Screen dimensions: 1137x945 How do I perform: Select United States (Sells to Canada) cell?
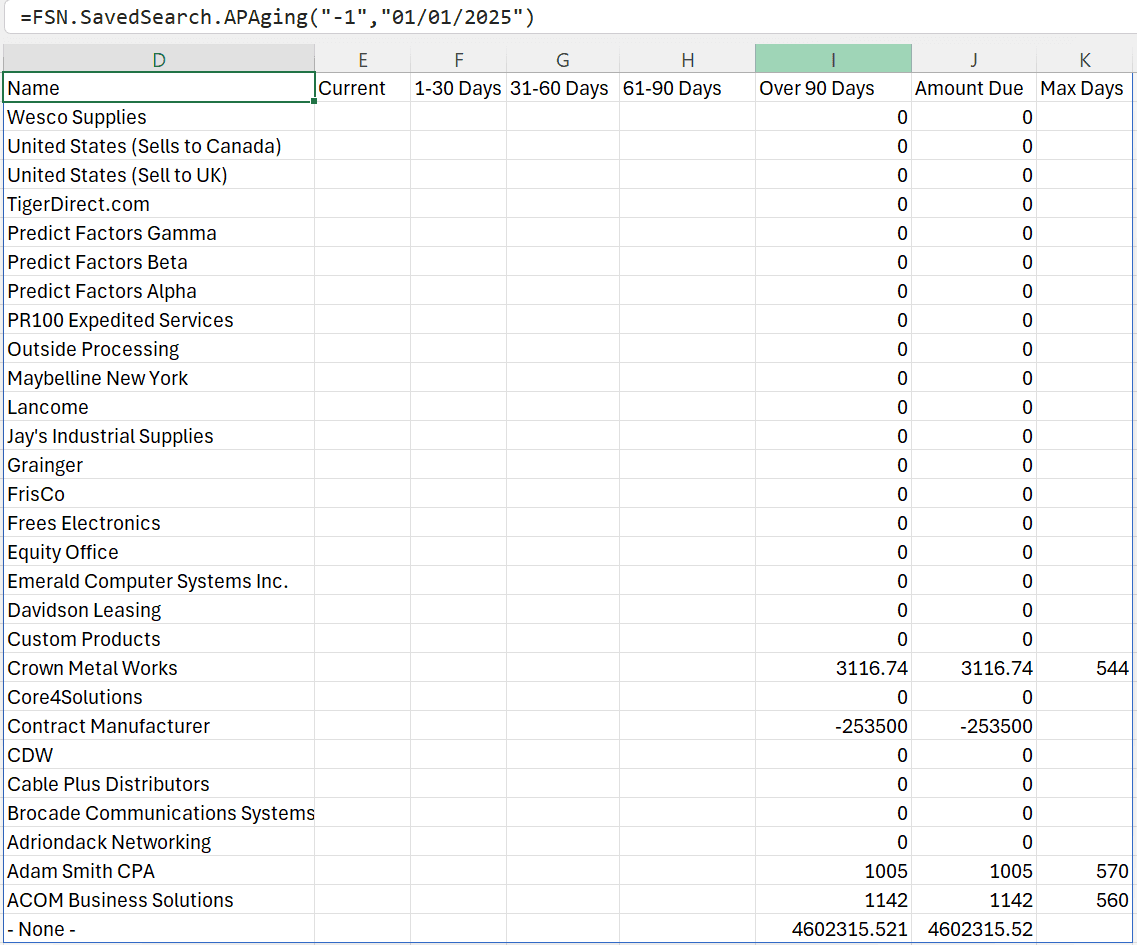coord(159,146)
